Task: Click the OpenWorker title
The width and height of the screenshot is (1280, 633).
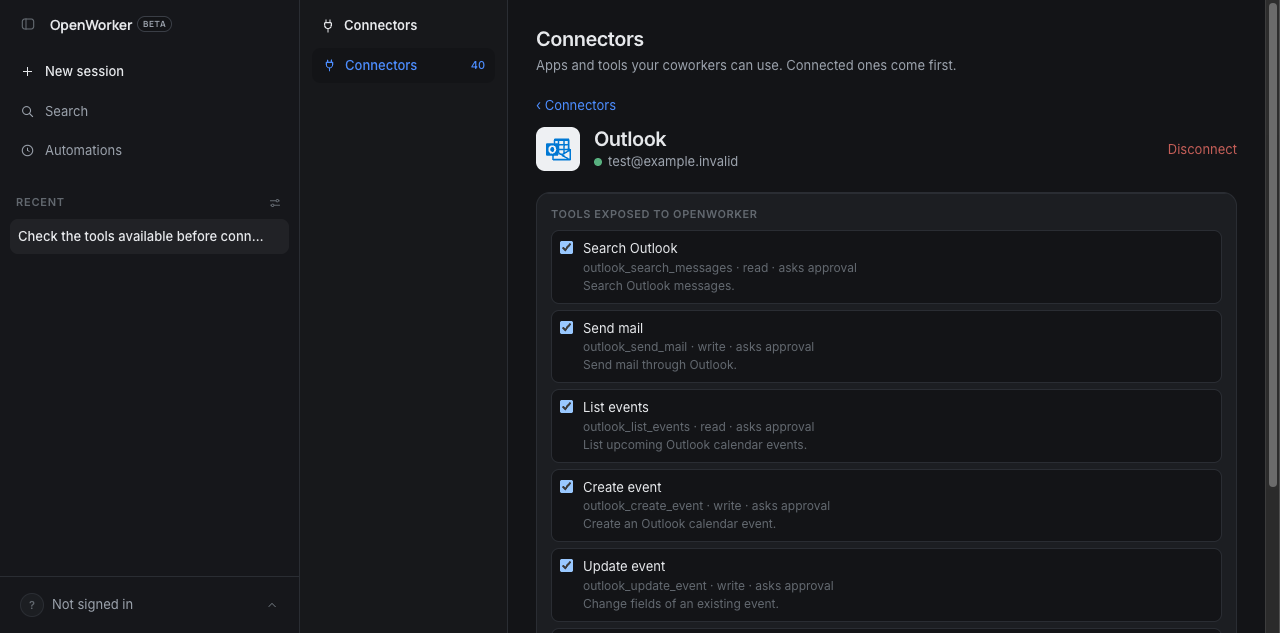Action: [x=91, y=25]
